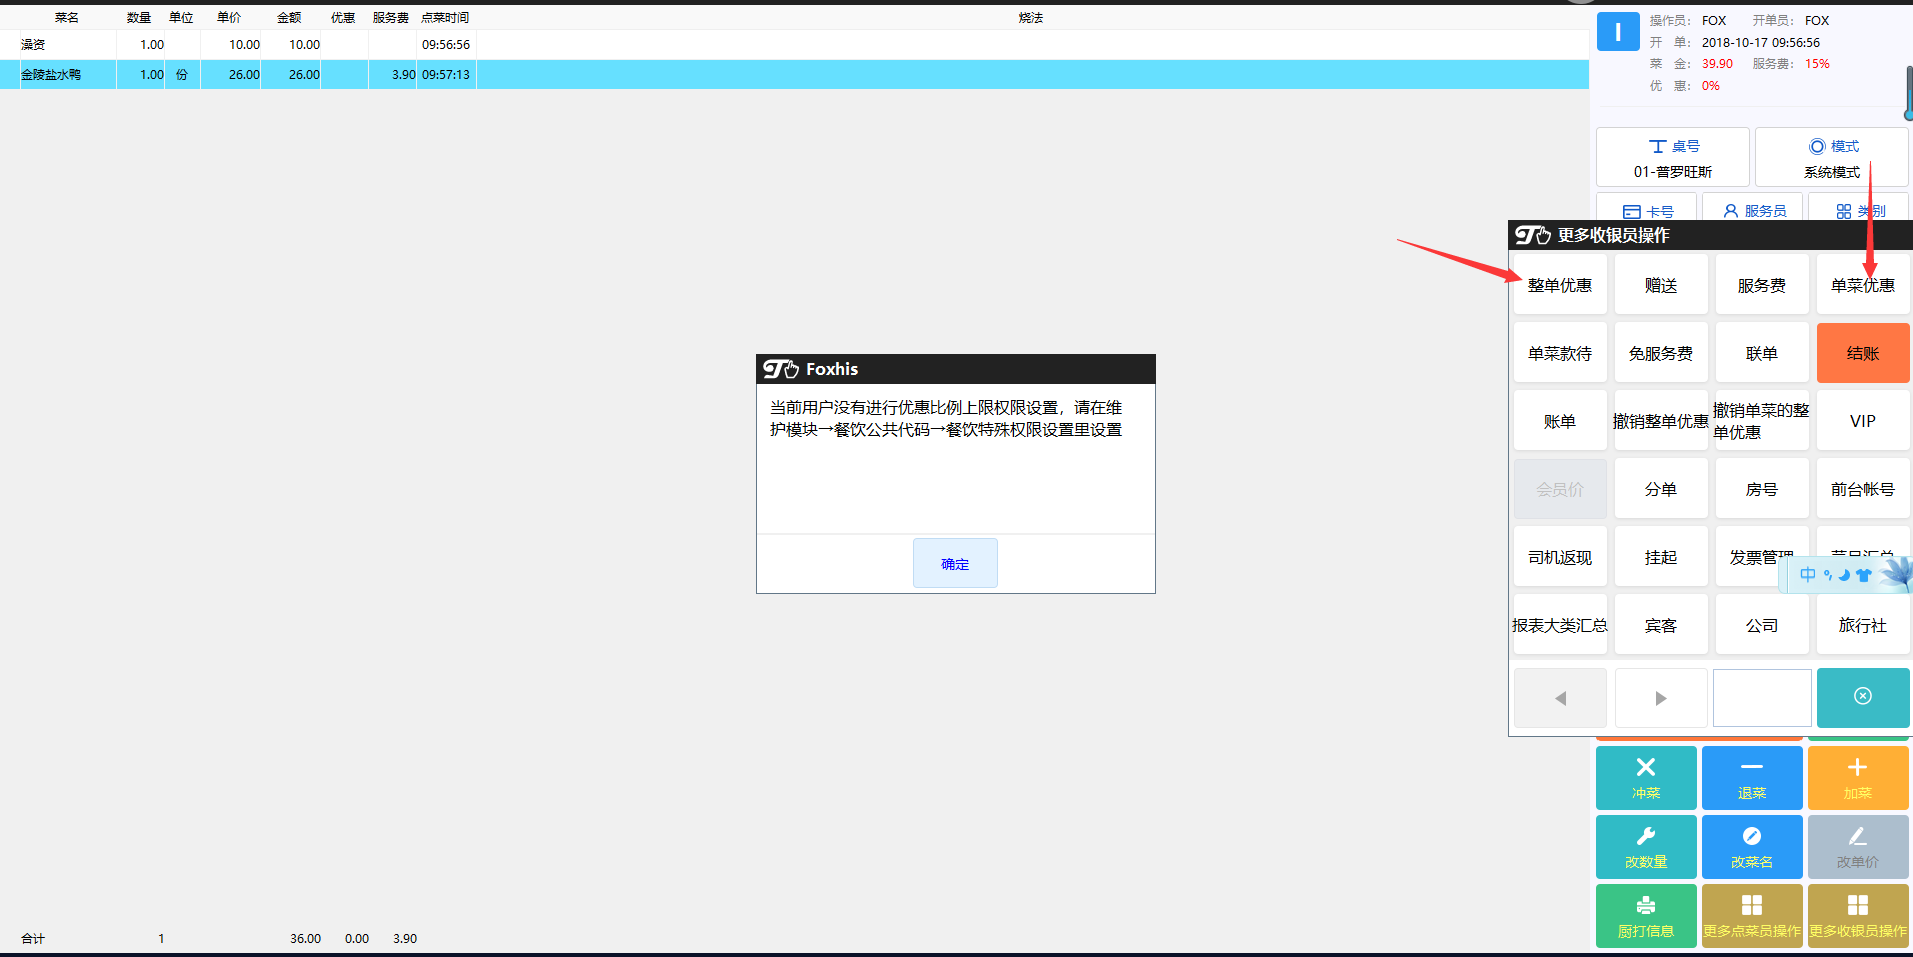
Task: Choose the 单菜优惠 option
Action: (x=1862, y=285)
